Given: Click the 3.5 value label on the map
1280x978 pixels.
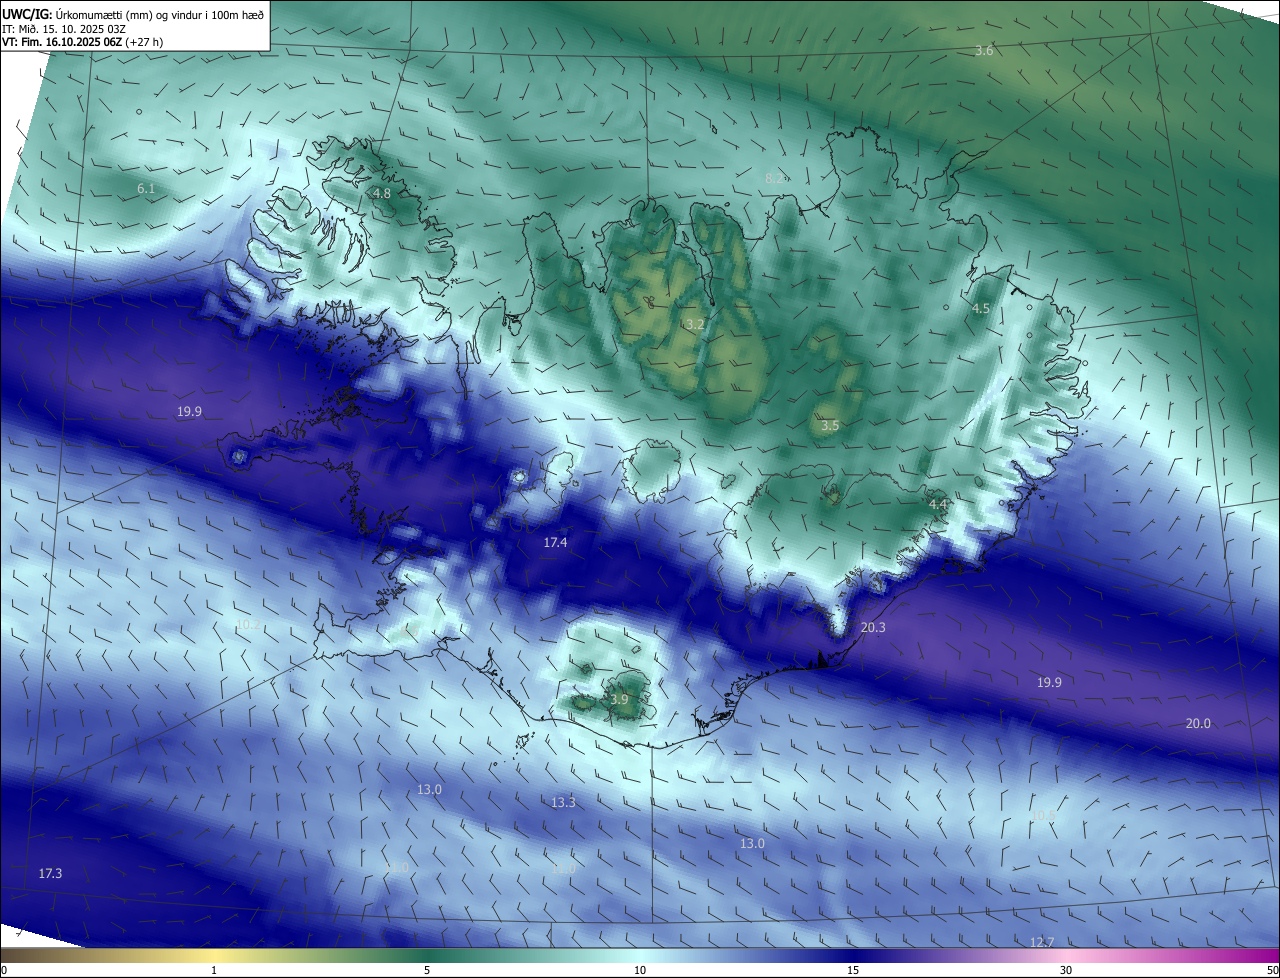Looking at the screenshot, I should (x=830, y=425).
